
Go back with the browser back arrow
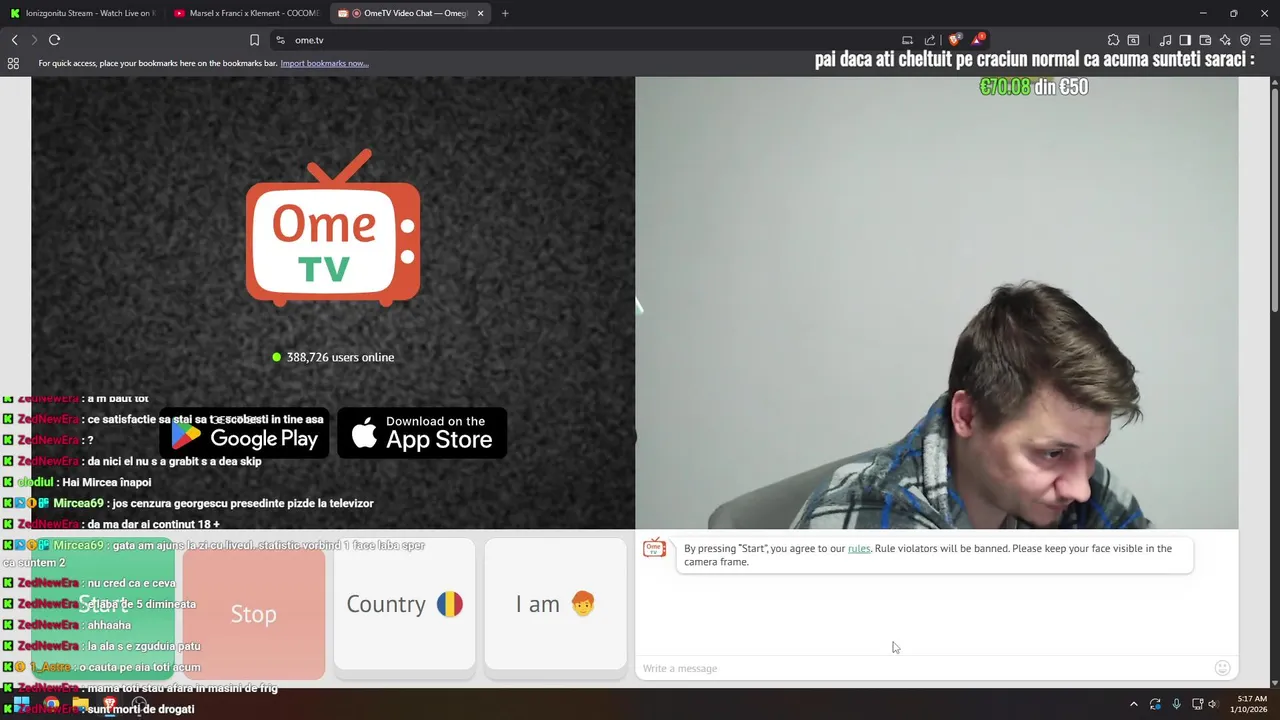[x=14, y=40]
